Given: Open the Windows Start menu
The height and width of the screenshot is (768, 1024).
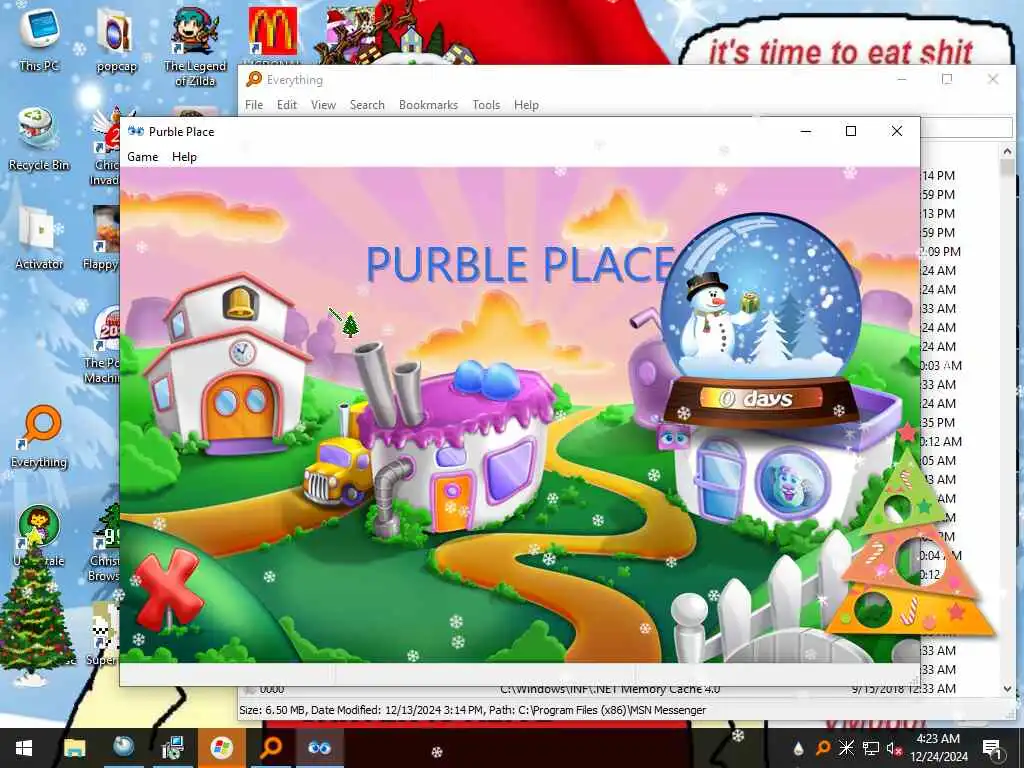Looking at the screenshot, I should (x=24, y=748).
